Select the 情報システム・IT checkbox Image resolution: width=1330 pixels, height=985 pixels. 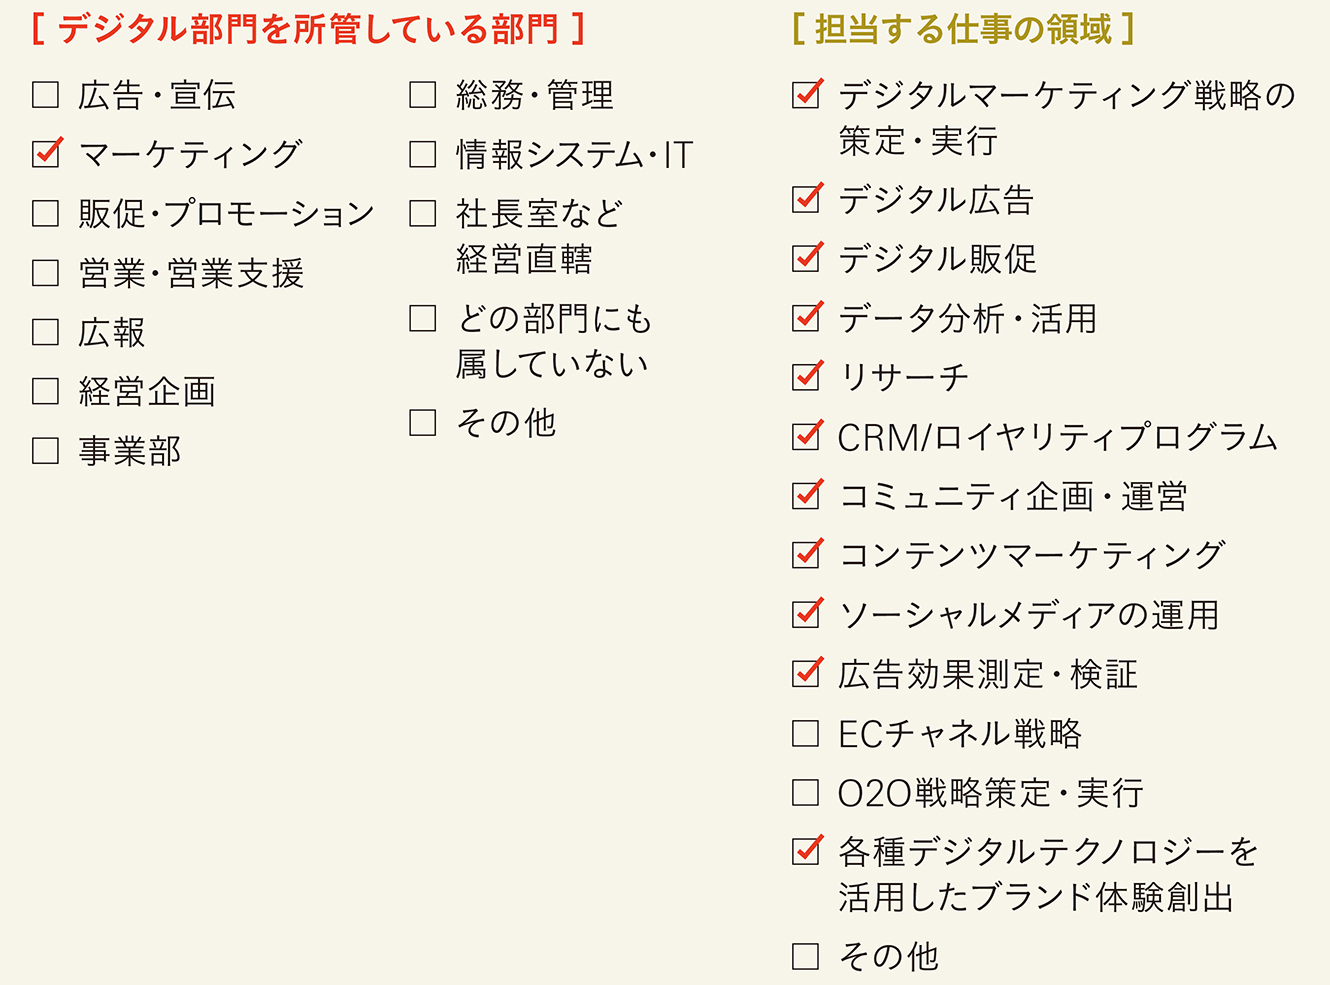point(423,154)
